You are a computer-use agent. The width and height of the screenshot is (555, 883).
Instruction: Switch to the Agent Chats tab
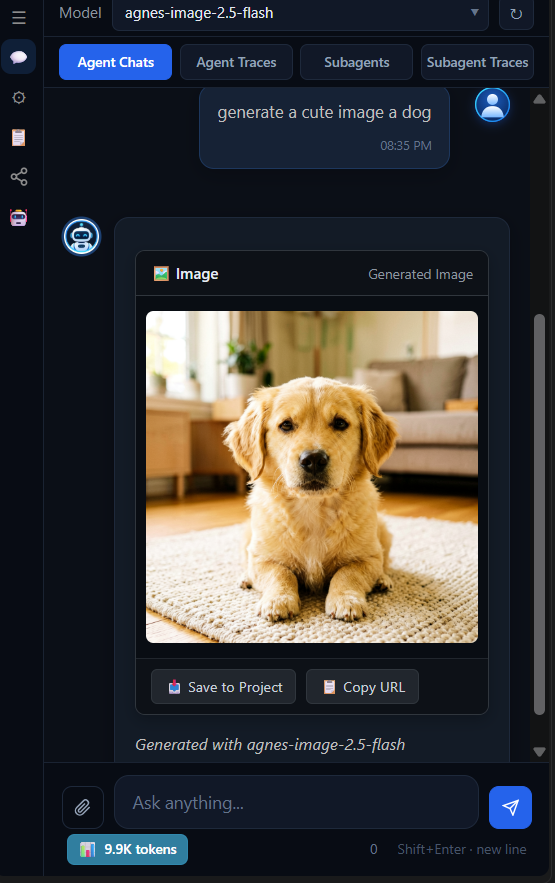(115, 62)
